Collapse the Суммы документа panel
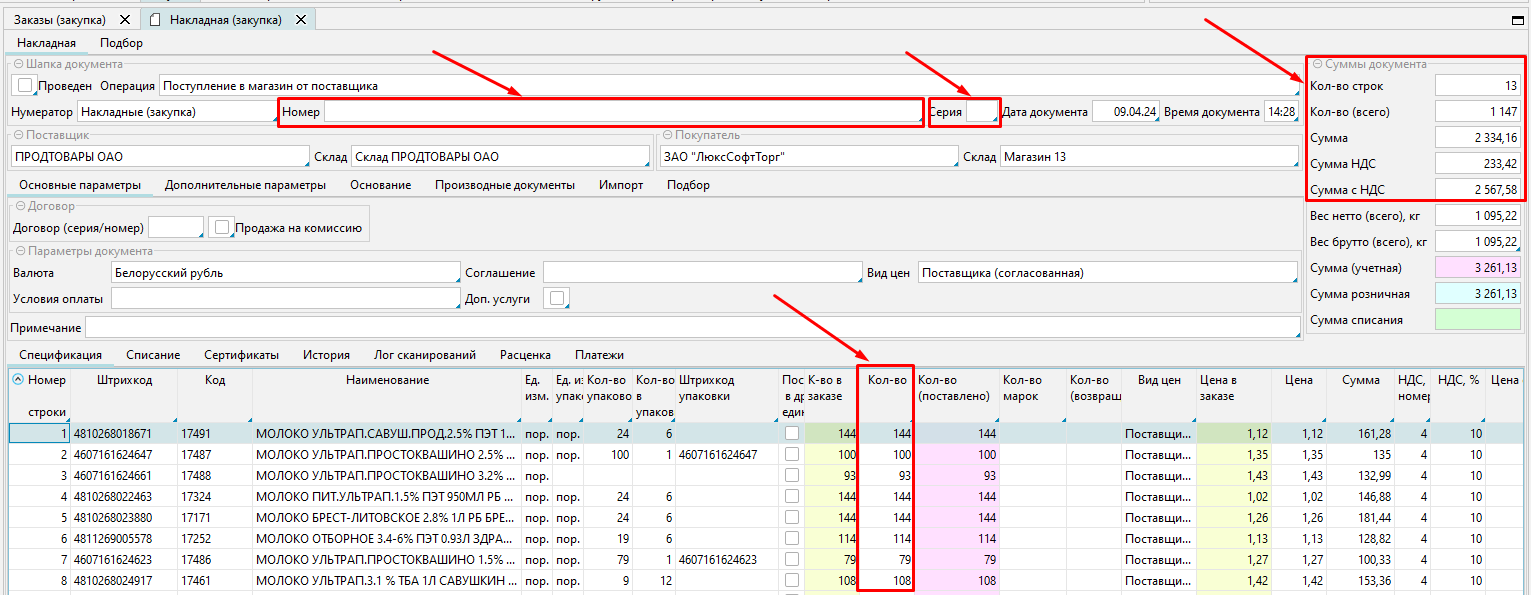The width and height of the screenshot is (1531, 595). 1317,64
